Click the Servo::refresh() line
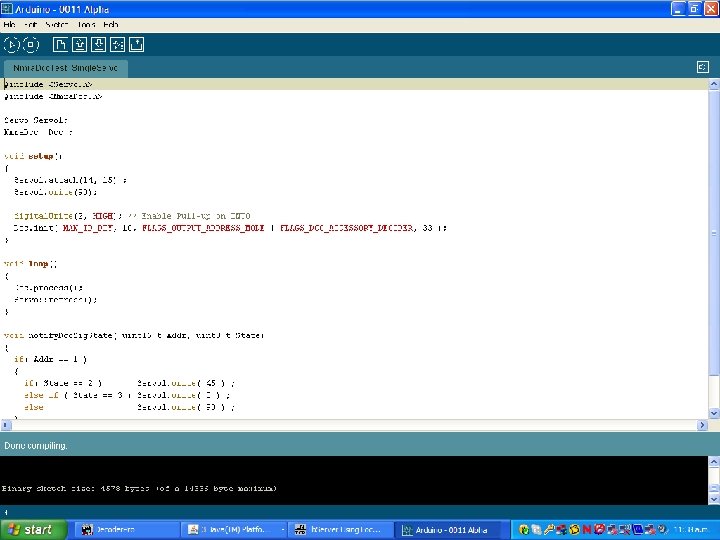The image size is (720, 540). 56,300
